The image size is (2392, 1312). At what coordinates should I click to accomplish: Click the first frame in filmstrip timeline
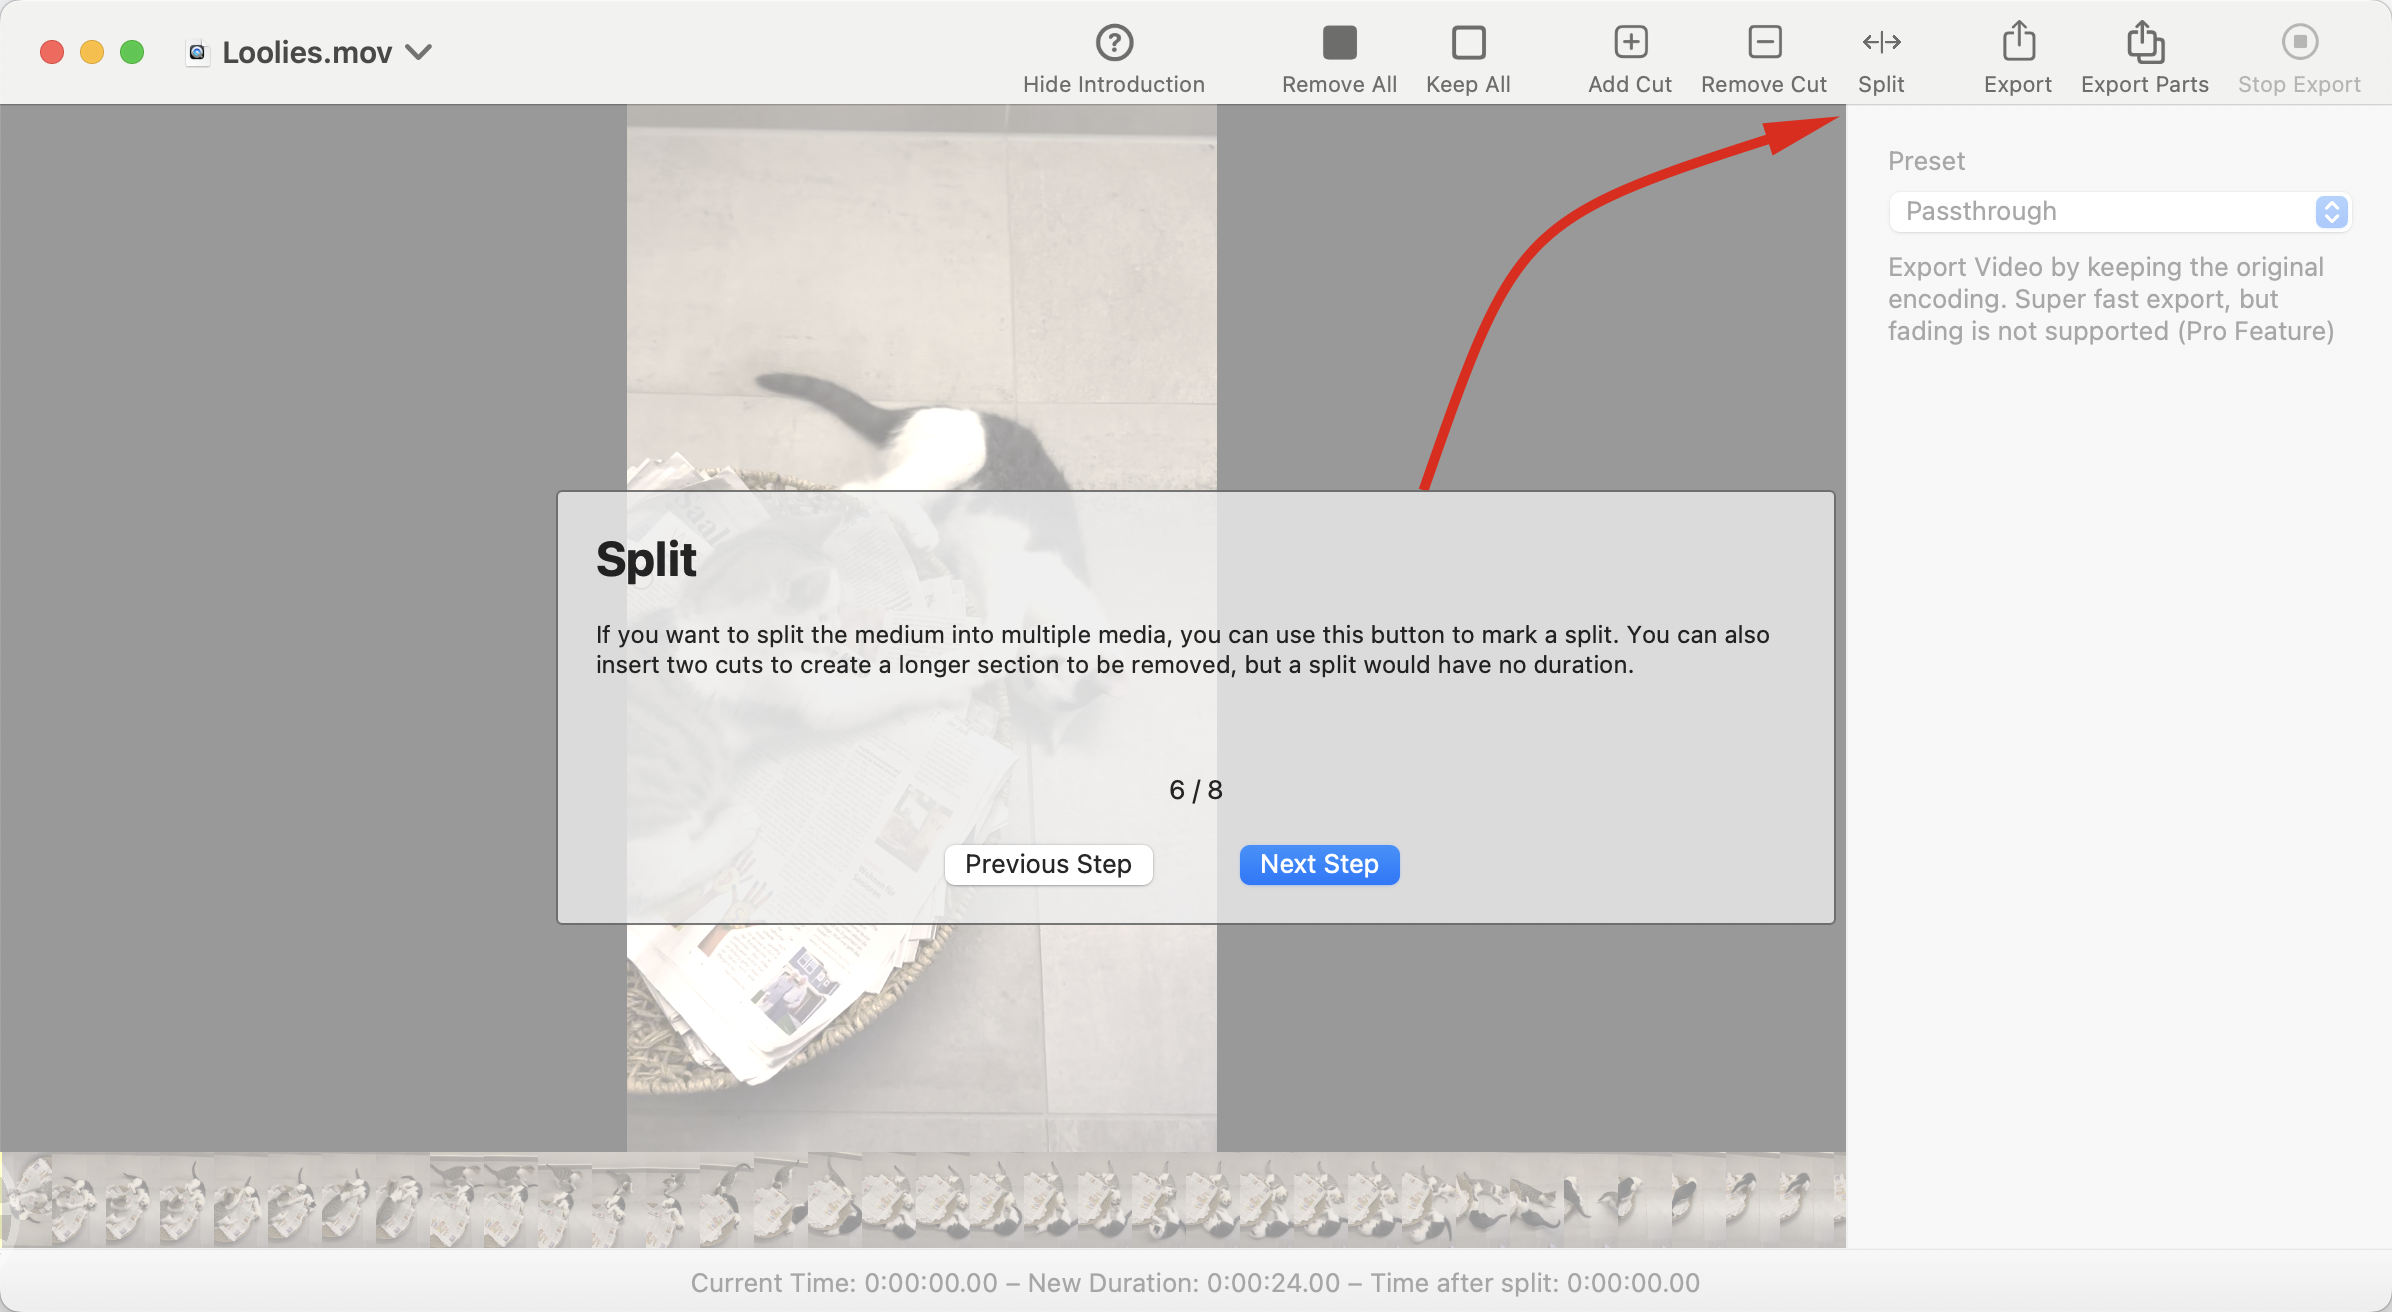pos(26,1200)
